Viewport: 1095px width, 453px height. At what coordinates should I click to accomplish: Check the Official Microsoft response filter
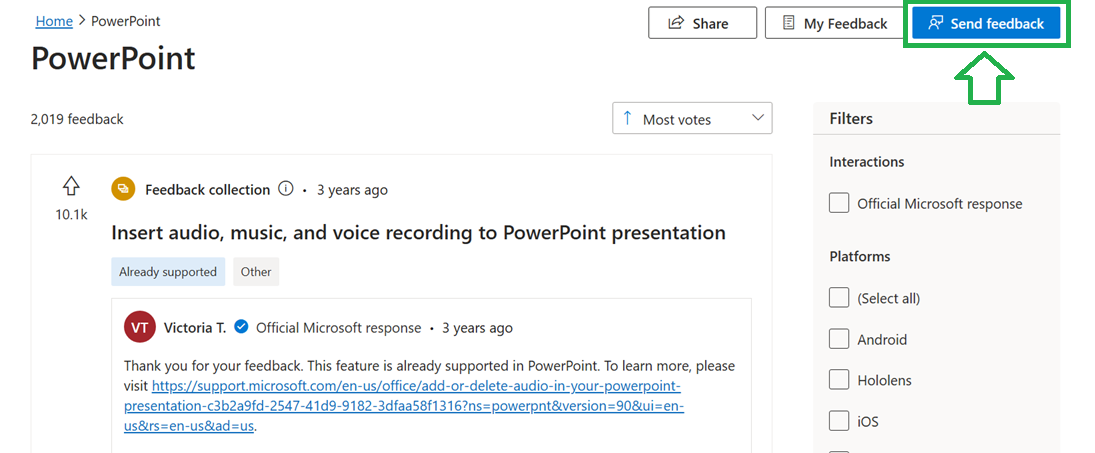[x=839, y=204]
